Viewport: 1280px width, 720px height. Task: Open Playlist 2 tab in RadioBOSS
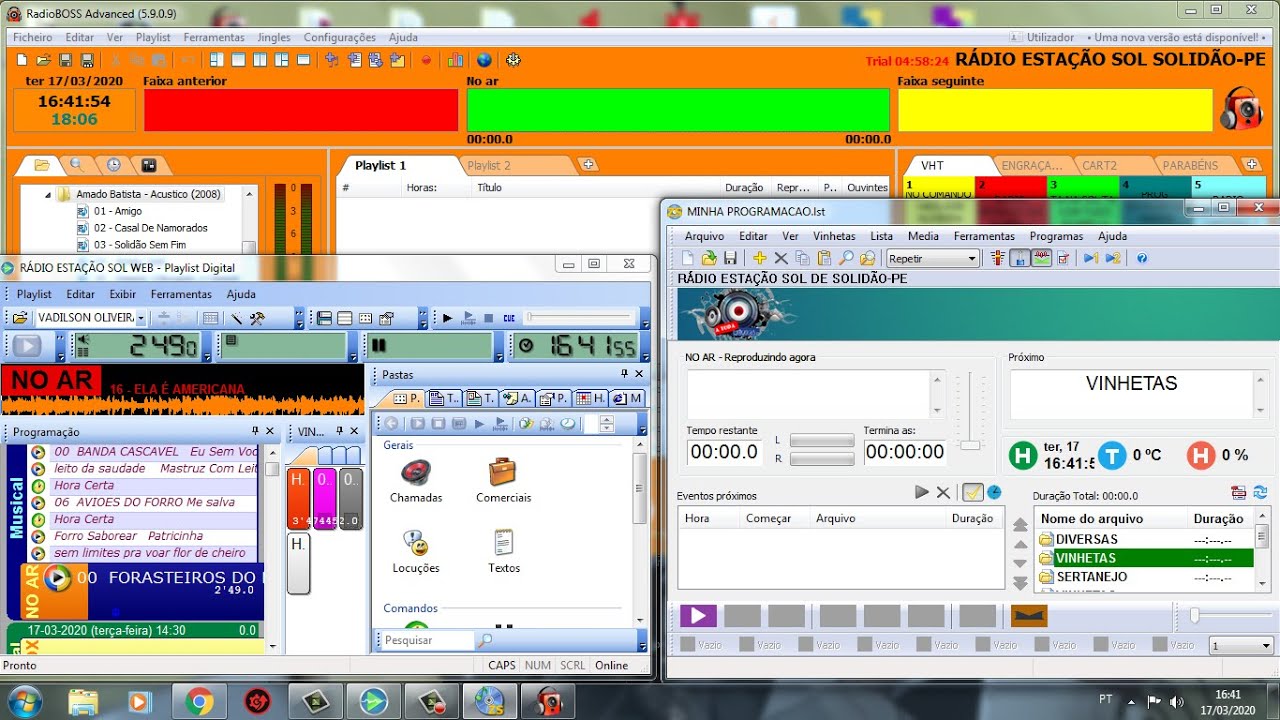[x=489, y=165]
